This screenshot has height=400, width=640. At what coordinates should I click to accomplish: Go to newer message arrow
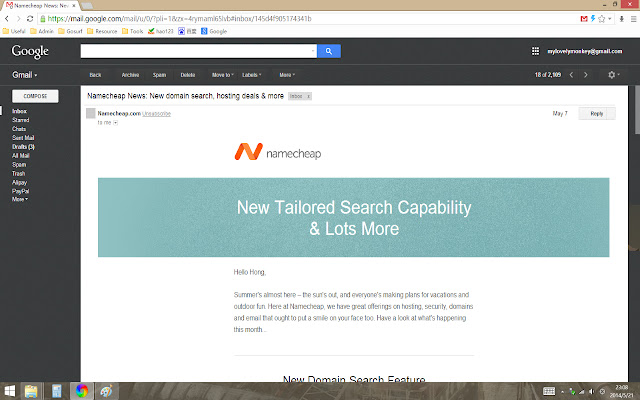571,75
